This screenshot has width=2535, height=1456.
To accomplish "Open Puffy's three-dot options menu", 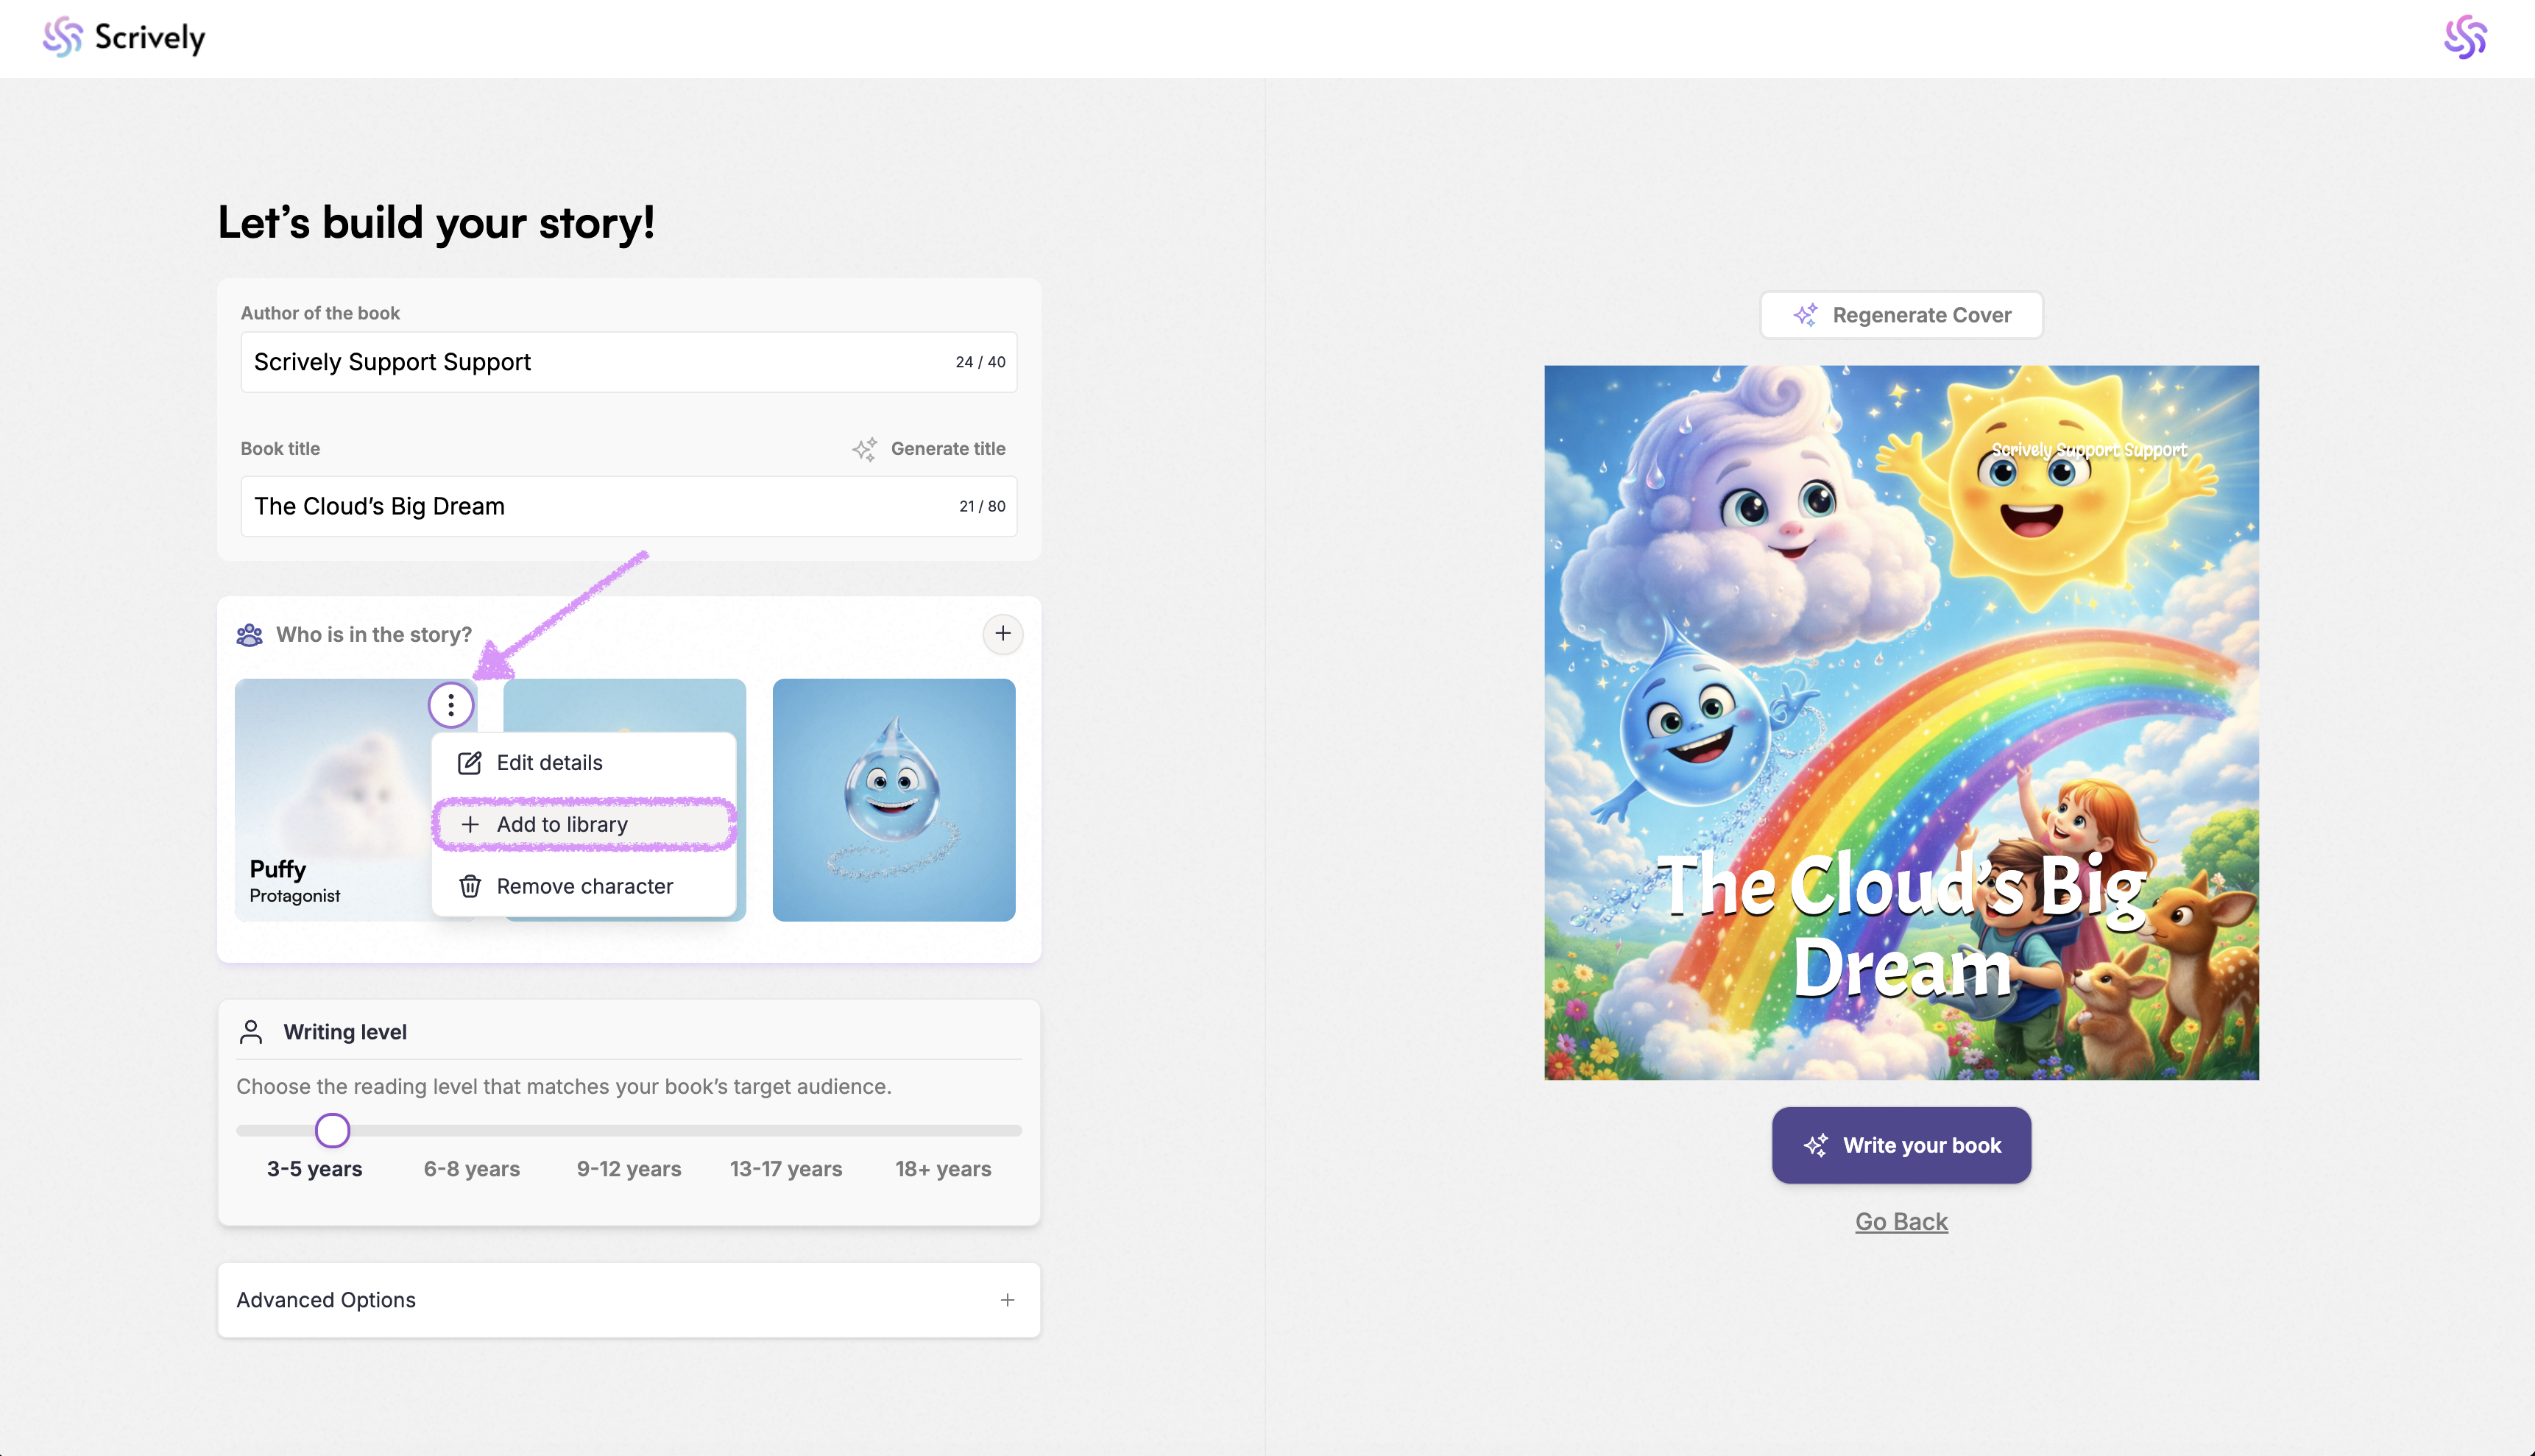I will coord(451,706).
